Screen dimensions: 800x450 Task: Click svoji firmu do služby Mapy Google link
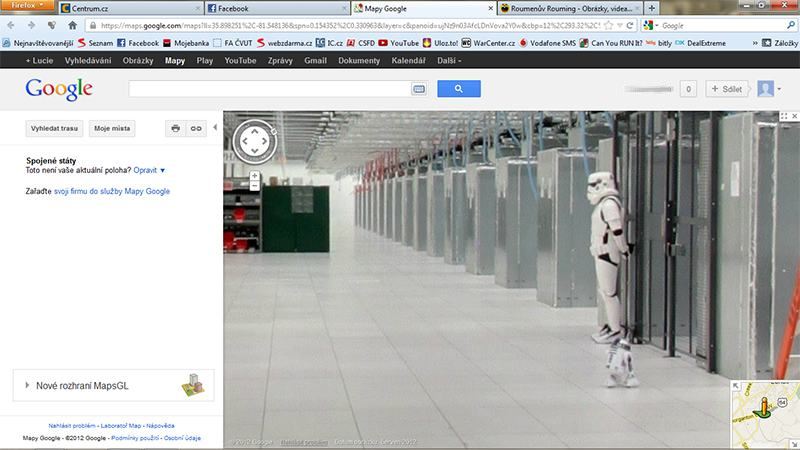112,191
